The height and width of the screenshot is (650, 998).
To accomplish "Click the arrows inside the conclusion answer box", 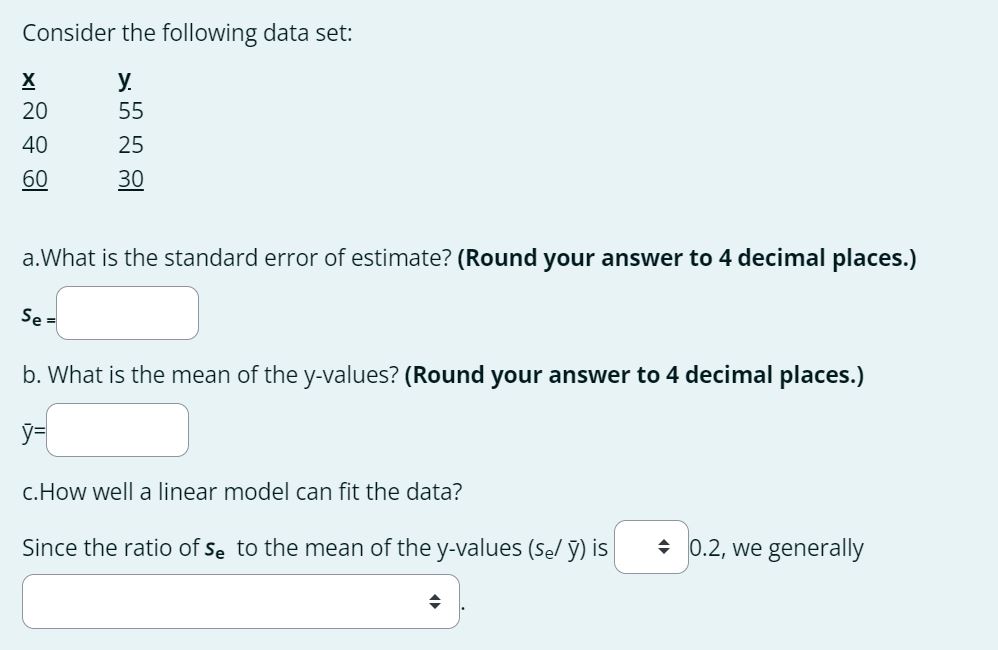I will click(434, 602).
